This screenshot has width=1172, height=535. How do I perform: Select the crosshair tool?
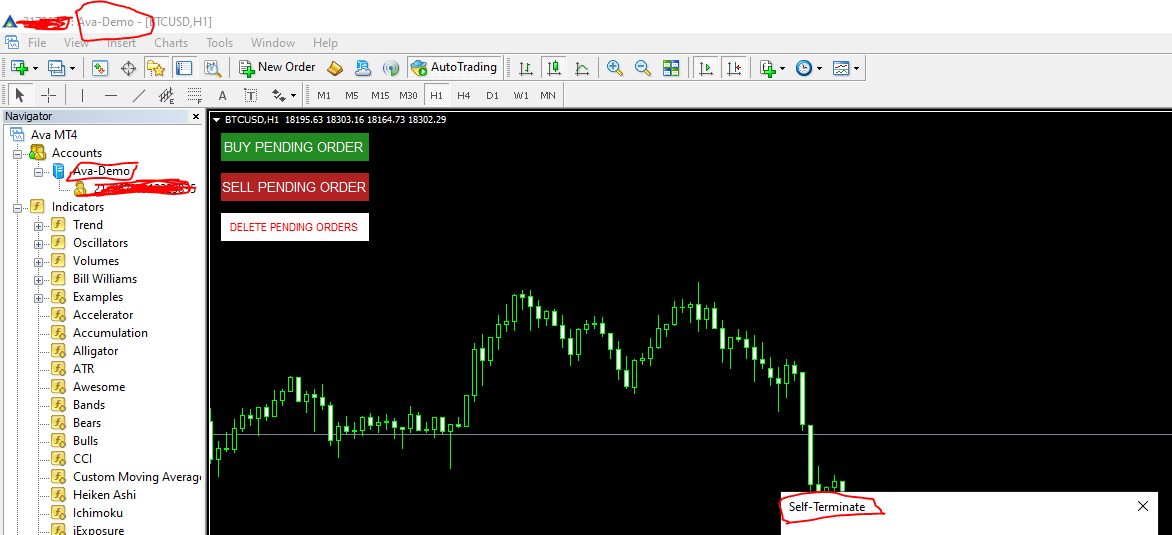coord(48,96)
